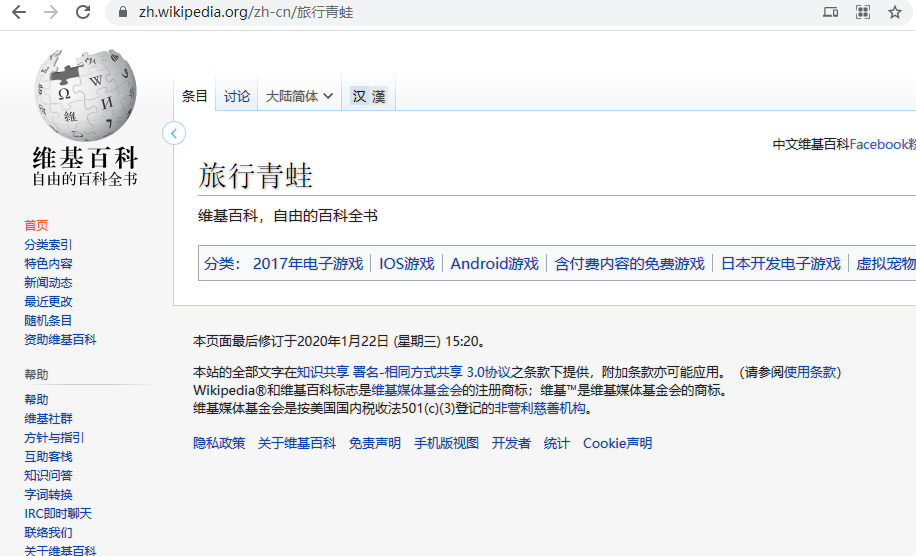Click the 维基媒体基金会 link
This screenshot has height=556, width=916.
pyautogui.click(x=417, y=390)
